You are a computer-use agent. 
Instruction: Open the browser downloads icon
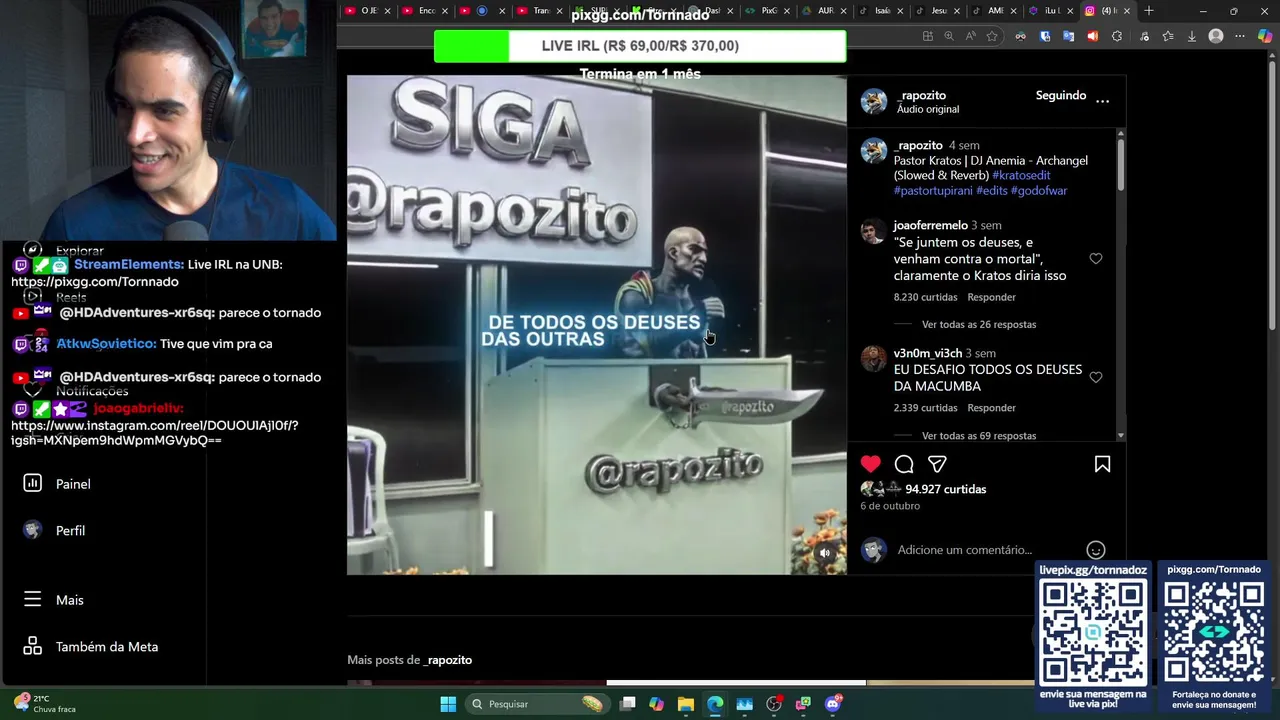point(1191,36)
